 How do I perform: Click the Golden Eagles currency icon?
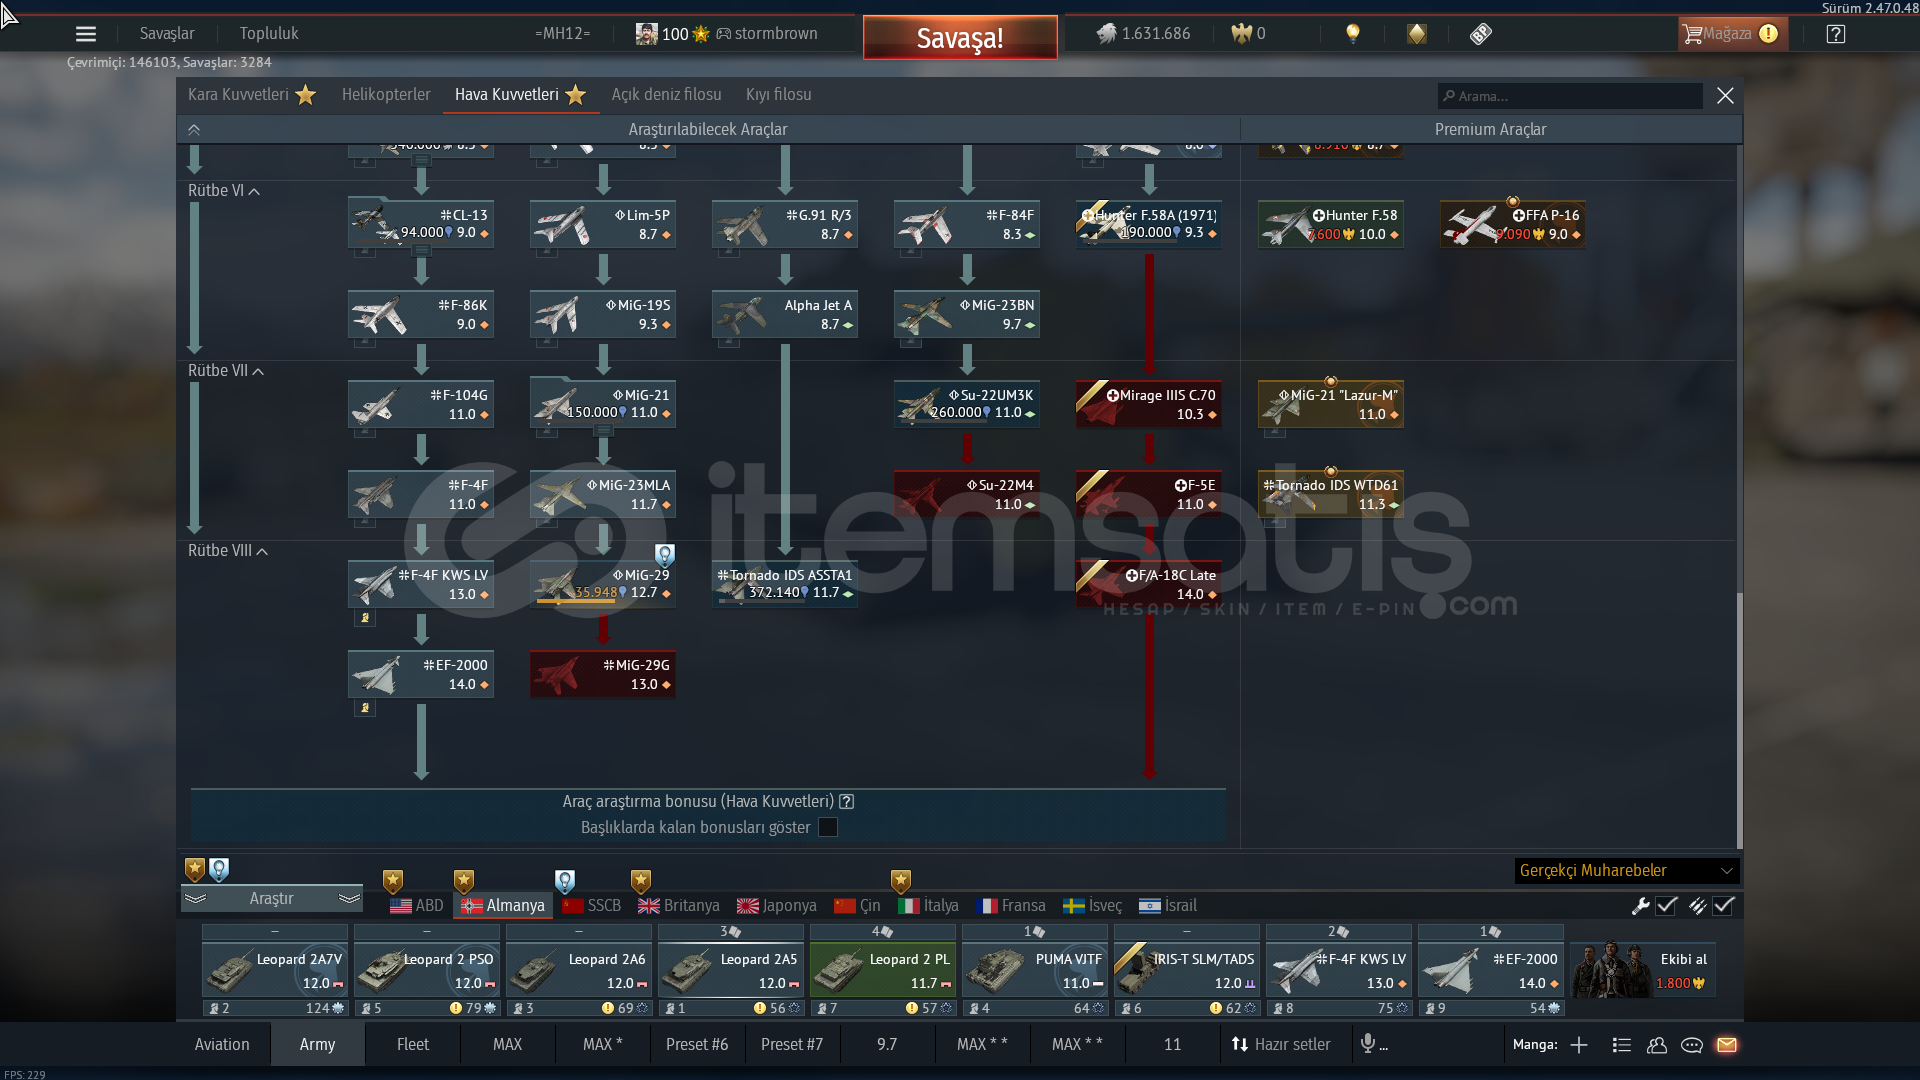(1241, 34)
